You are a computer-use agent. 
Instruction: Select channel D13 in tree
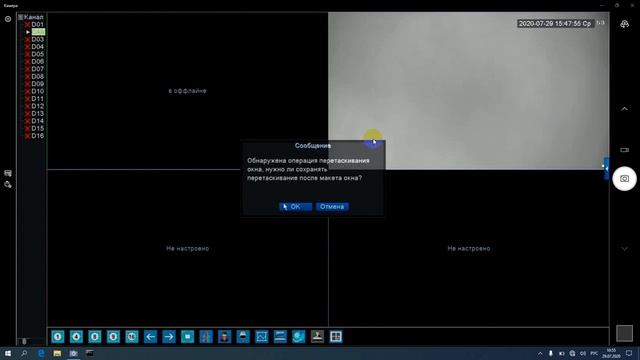click(37, 113)
